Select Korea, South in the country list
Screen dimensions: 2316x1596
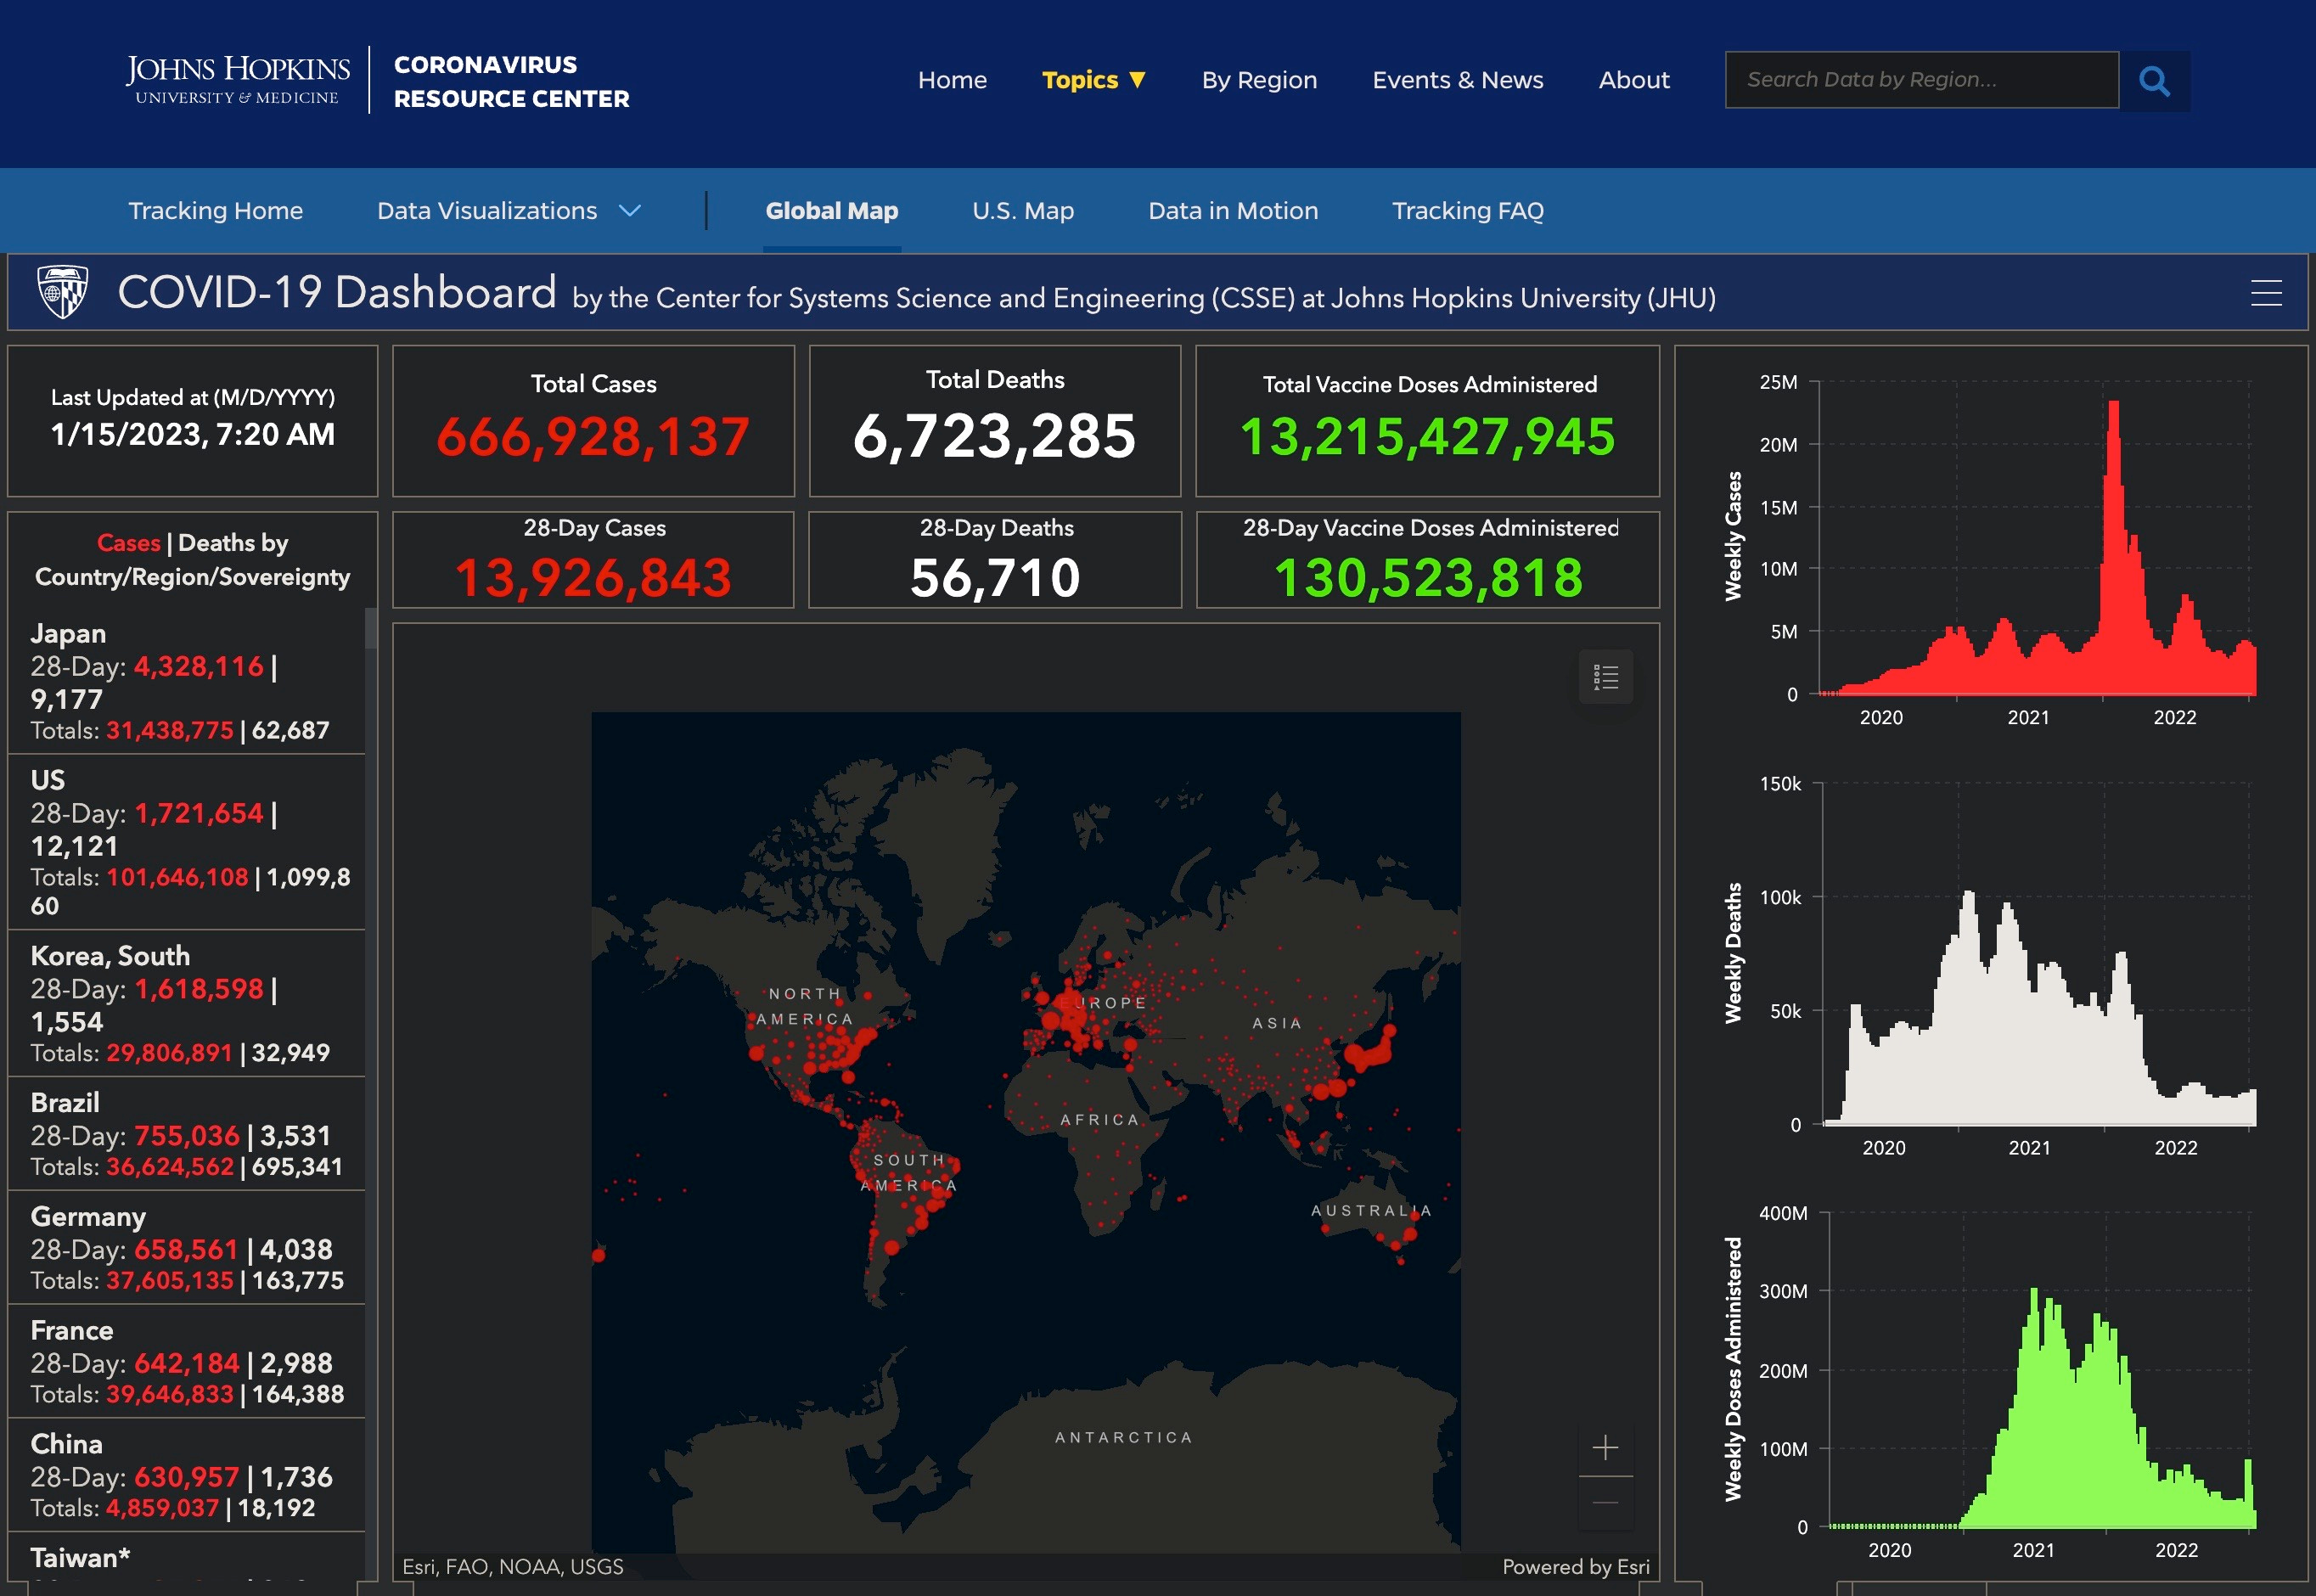click(x=186, y=1003)
